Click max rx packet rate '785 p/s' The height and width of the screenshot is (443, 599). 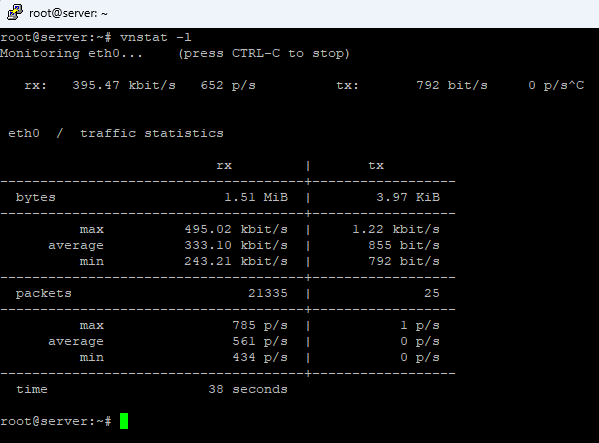(260, 326)
